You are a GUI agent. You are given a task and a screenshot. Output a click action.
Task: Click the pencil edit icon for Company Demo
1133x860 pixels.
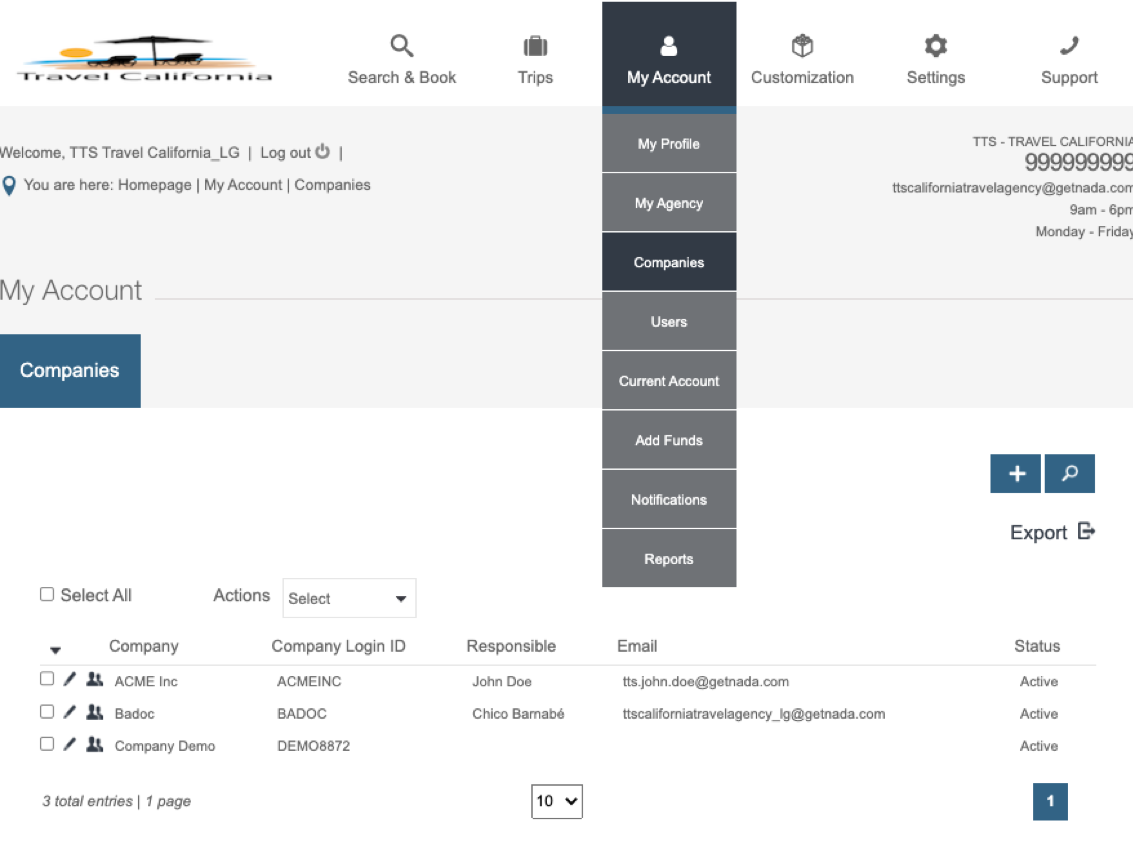pos(69,745)
